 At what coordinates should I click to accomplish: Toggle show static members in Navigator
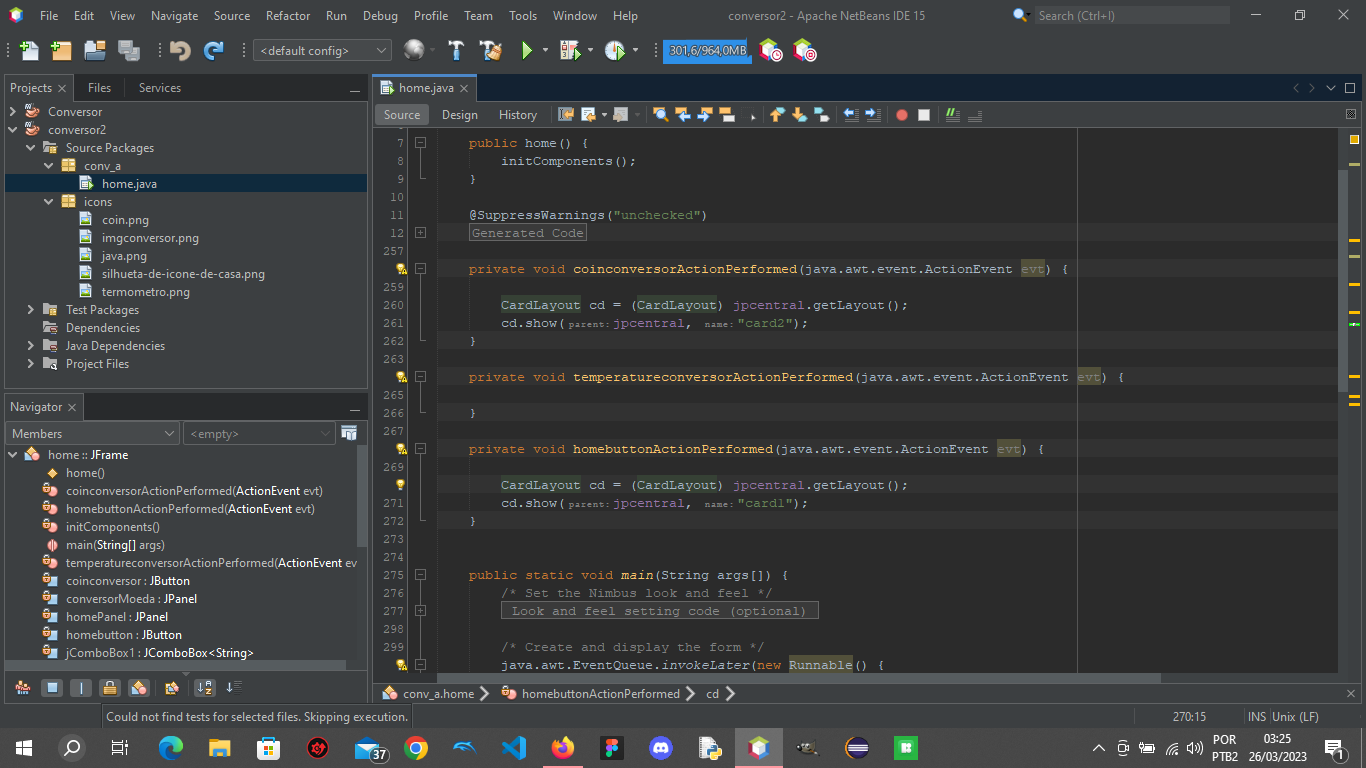81,688
